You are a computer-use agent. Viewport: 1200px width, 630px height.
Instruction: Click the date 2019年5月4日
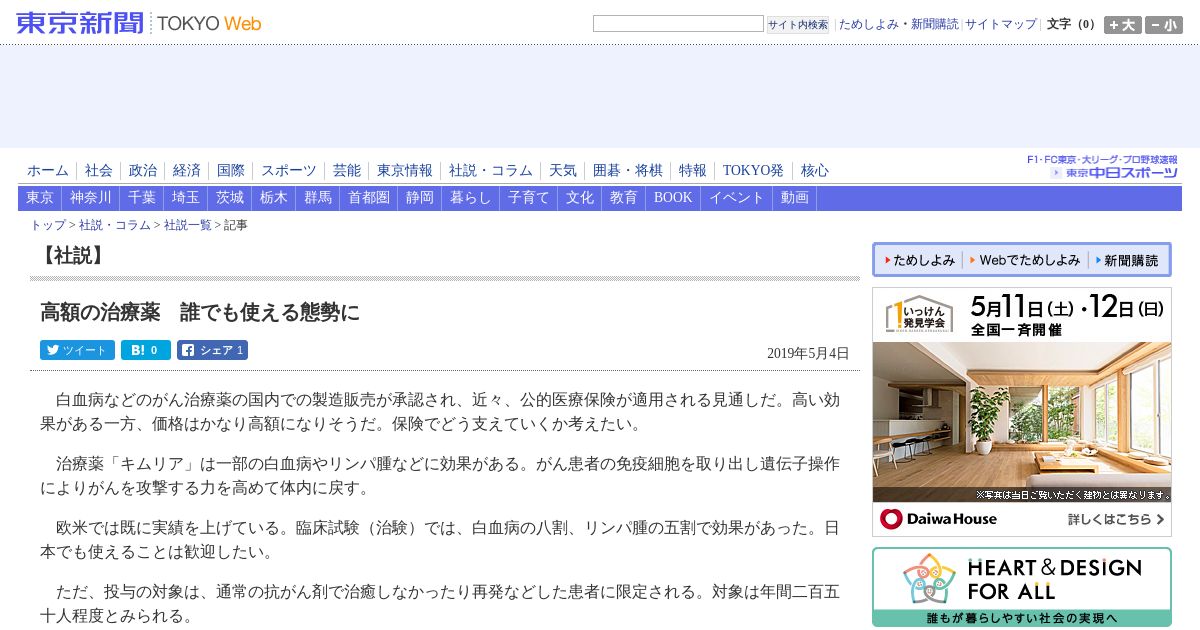(x=808, y=353)
